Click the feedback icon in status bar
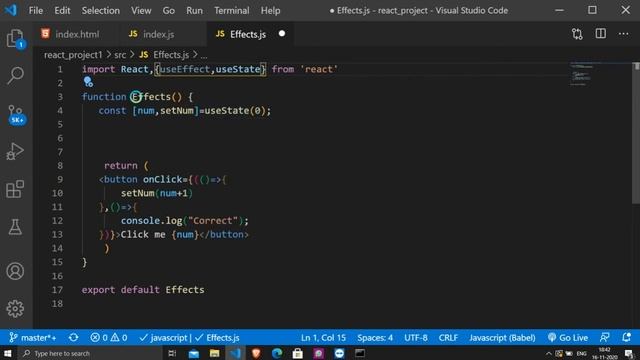The height and width of the screenshot is (360, 640). click(x=605, y=338)
